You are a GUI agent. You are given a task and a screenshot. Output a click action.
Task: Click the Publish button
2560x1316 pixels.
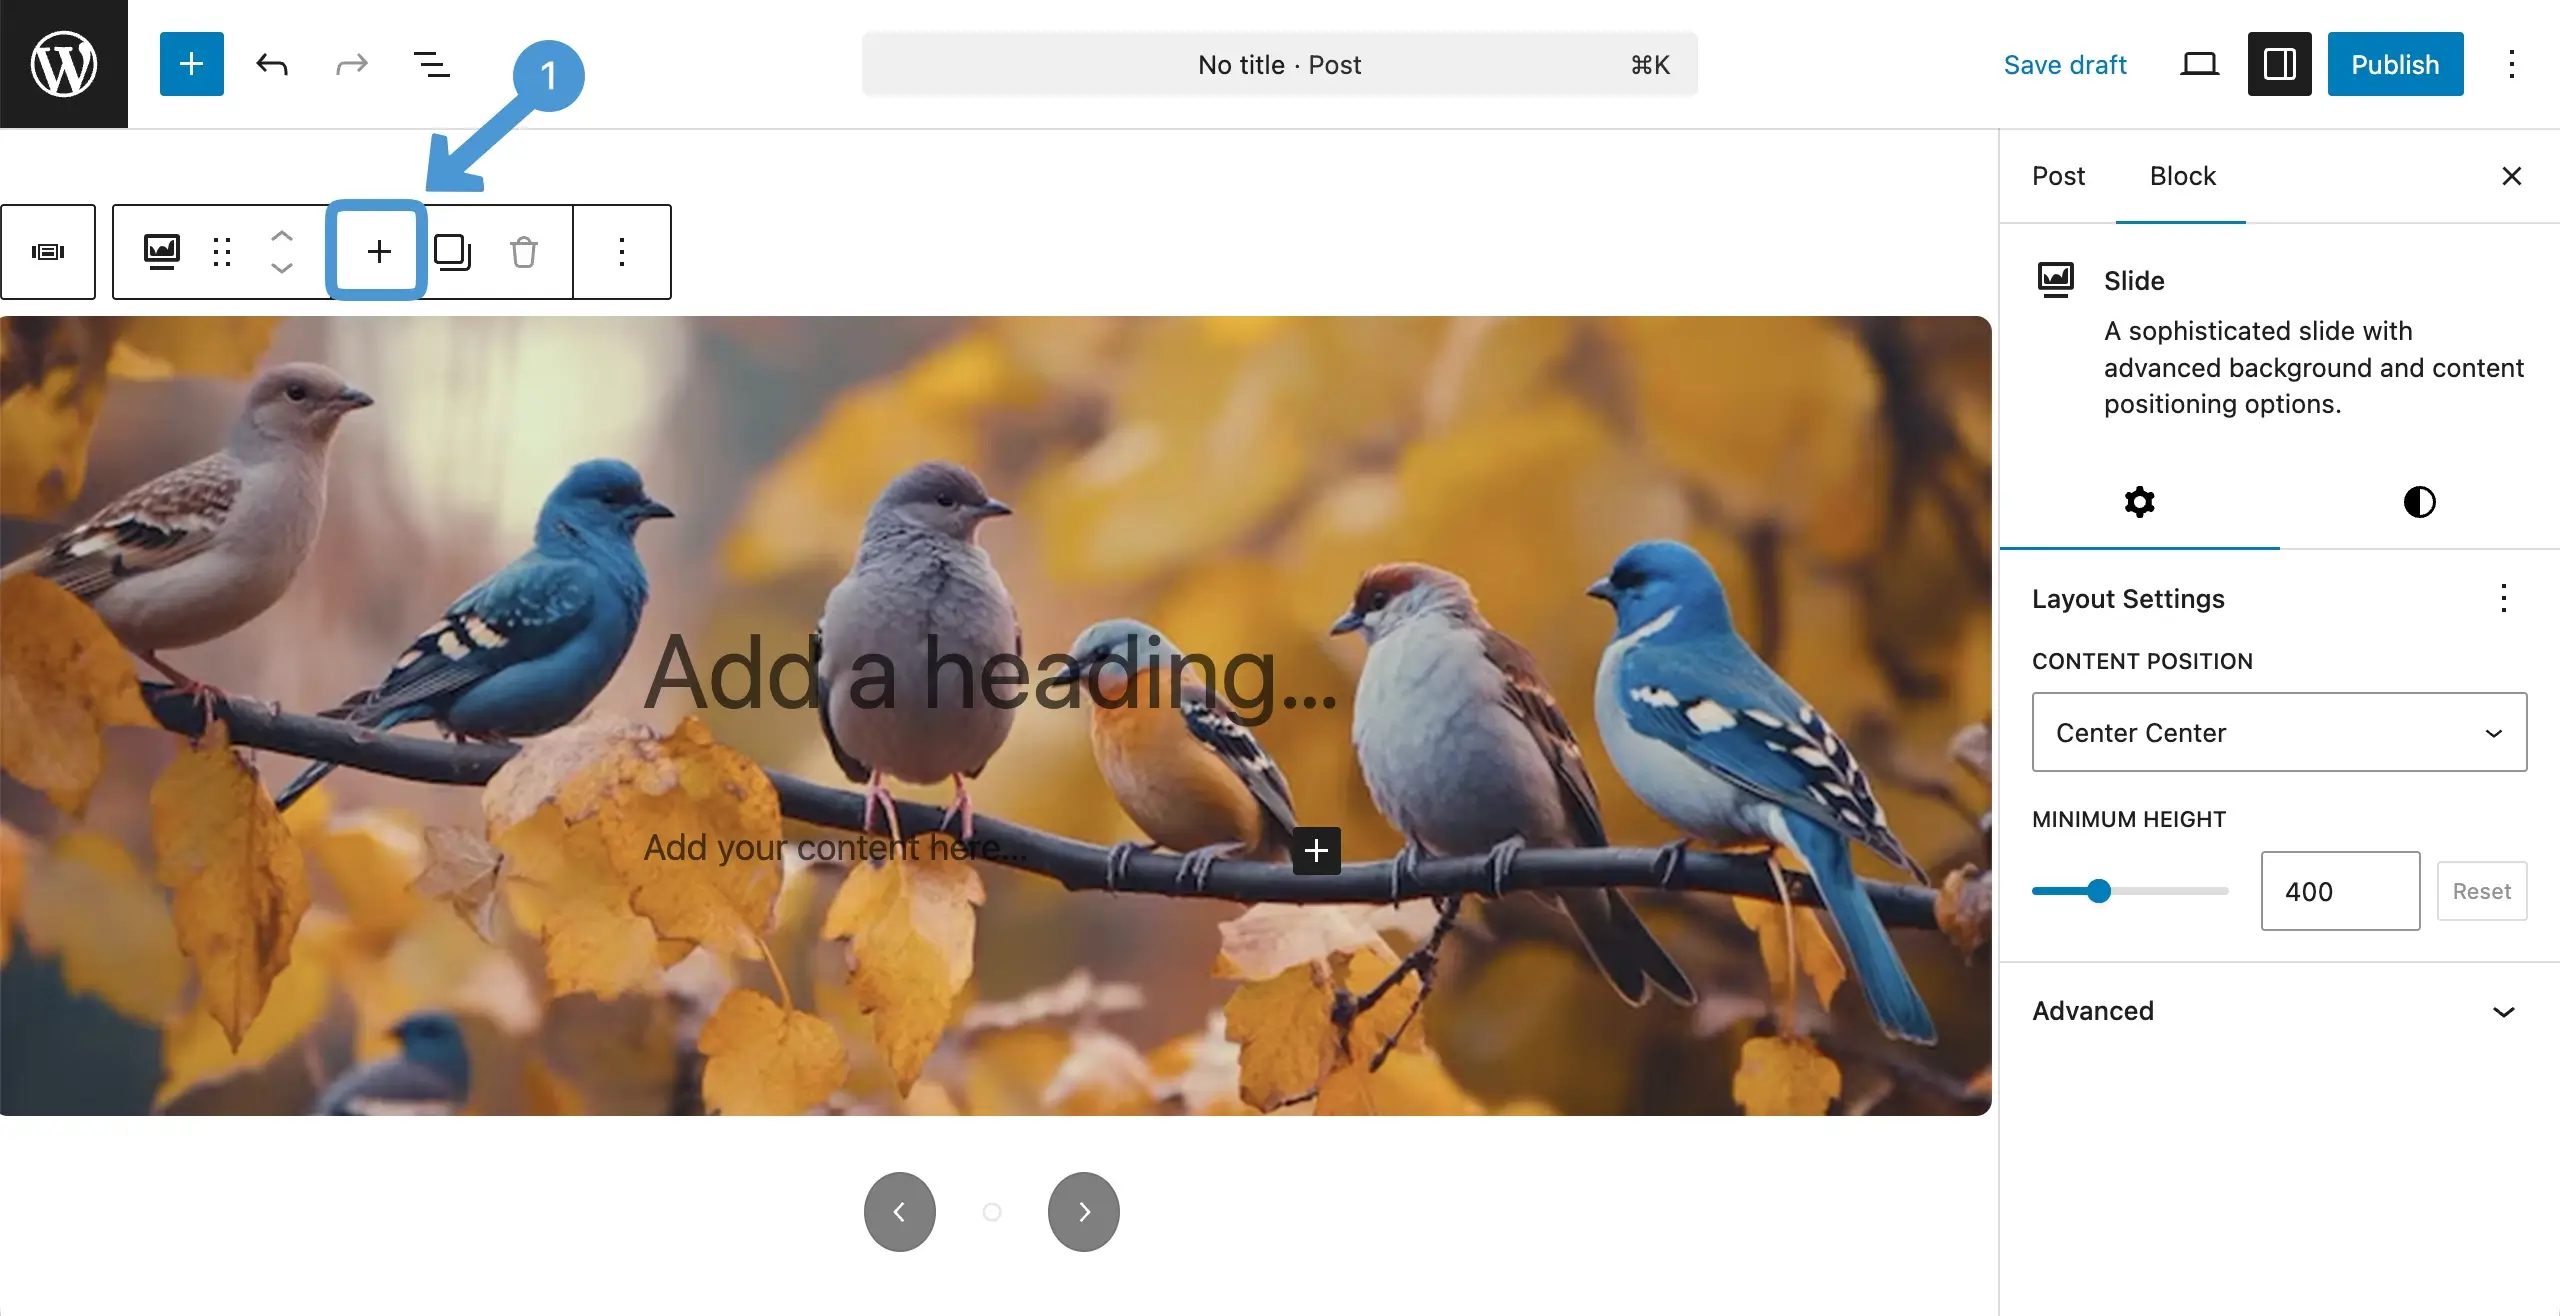[2395, 63]
